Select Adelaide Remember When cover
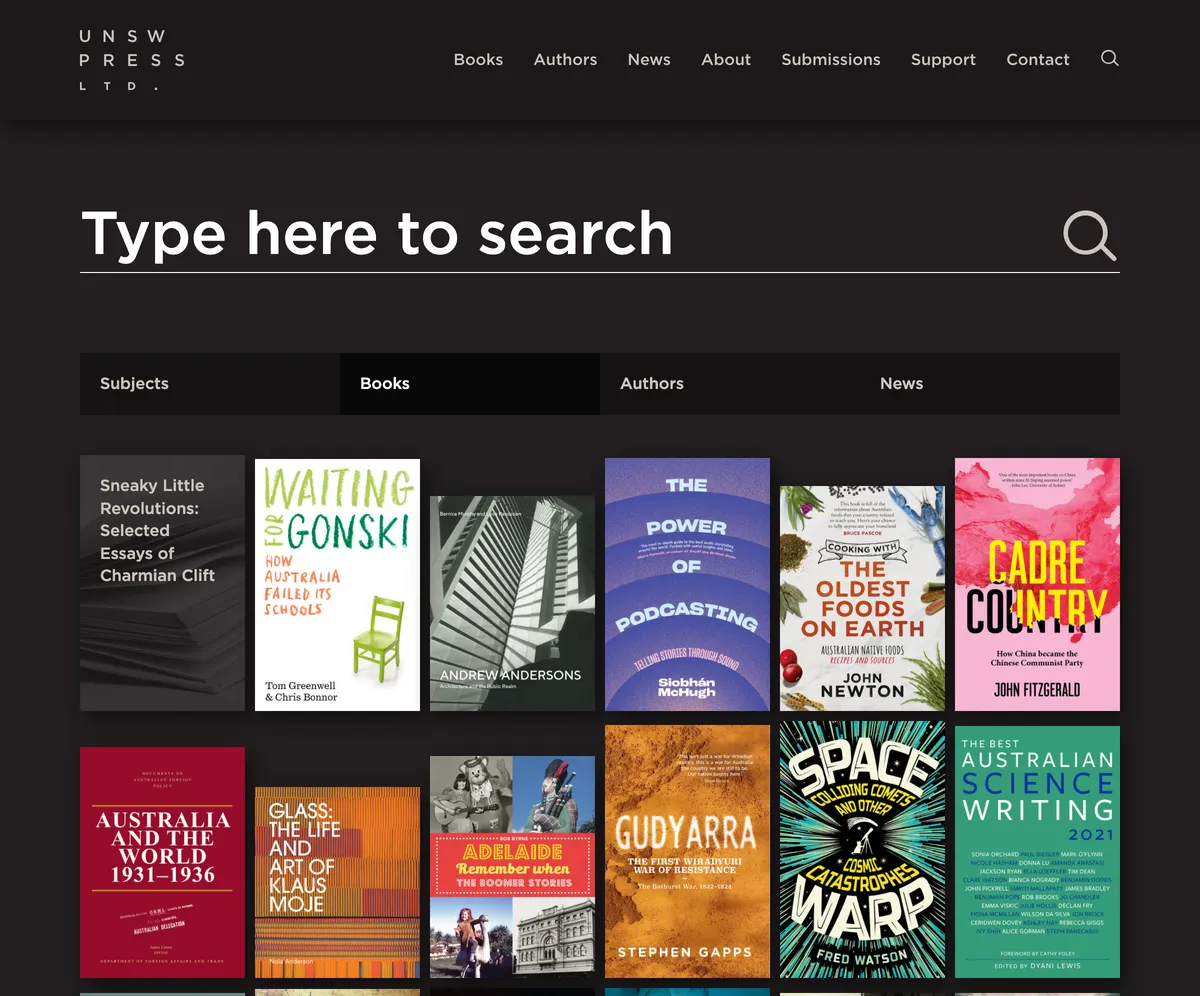Viewport: 1200px width, 996px height. click(x=512, y=867)
